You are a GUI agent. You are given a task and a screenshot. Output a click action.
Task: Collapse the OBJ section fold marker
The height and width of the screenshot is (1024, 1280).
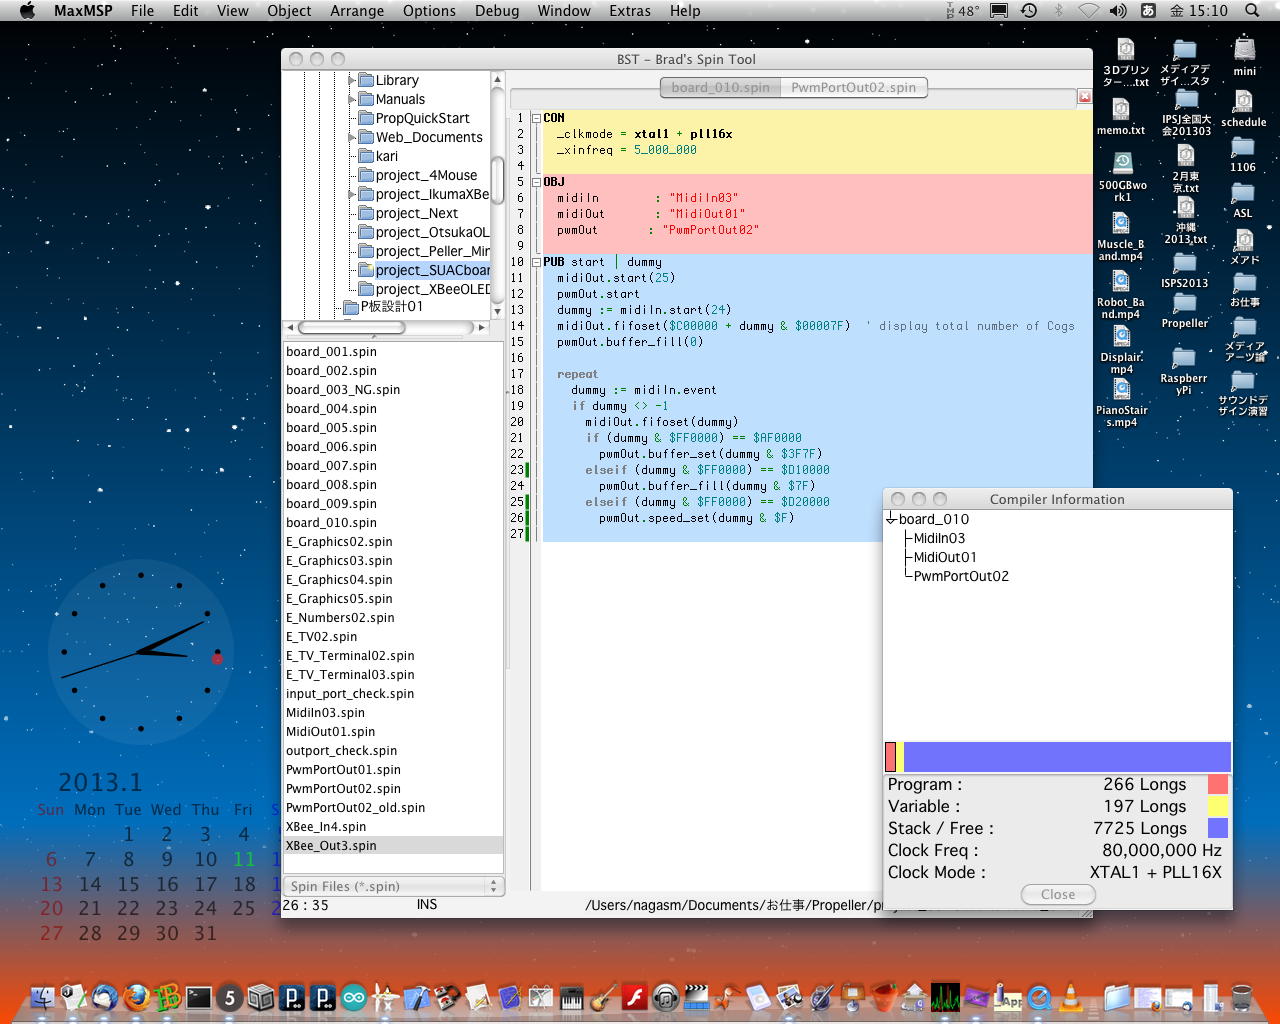point(536,182)
